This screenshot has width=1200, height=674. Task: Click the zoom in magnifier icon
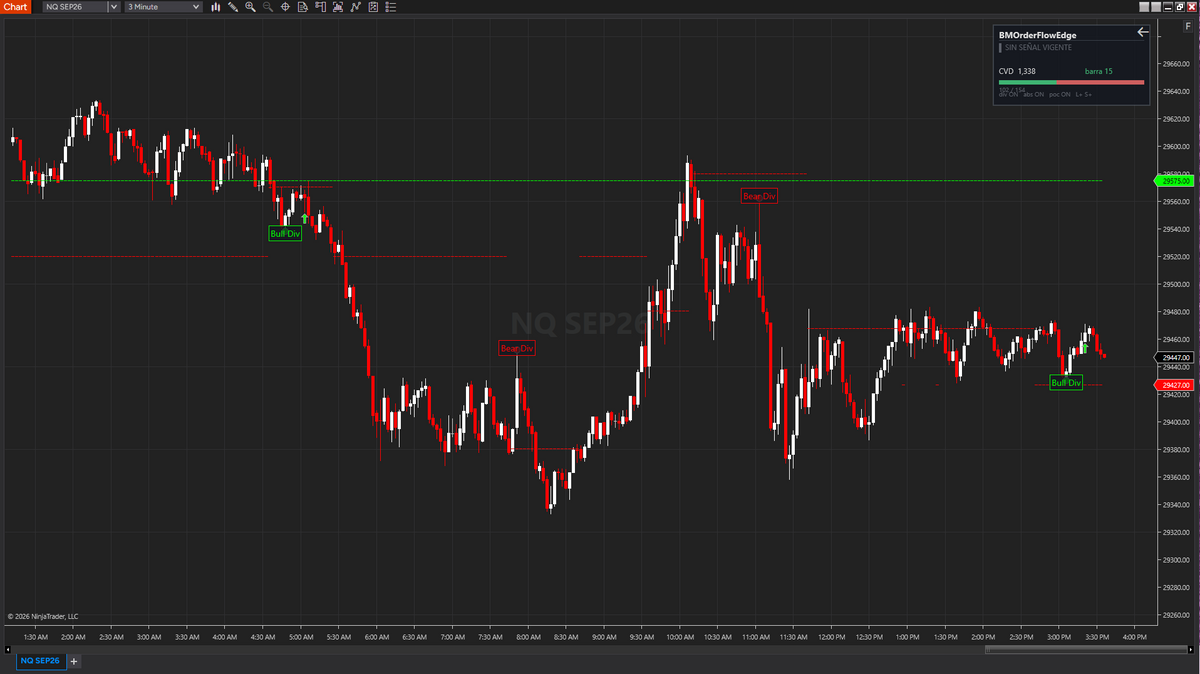tap(250, 7)
